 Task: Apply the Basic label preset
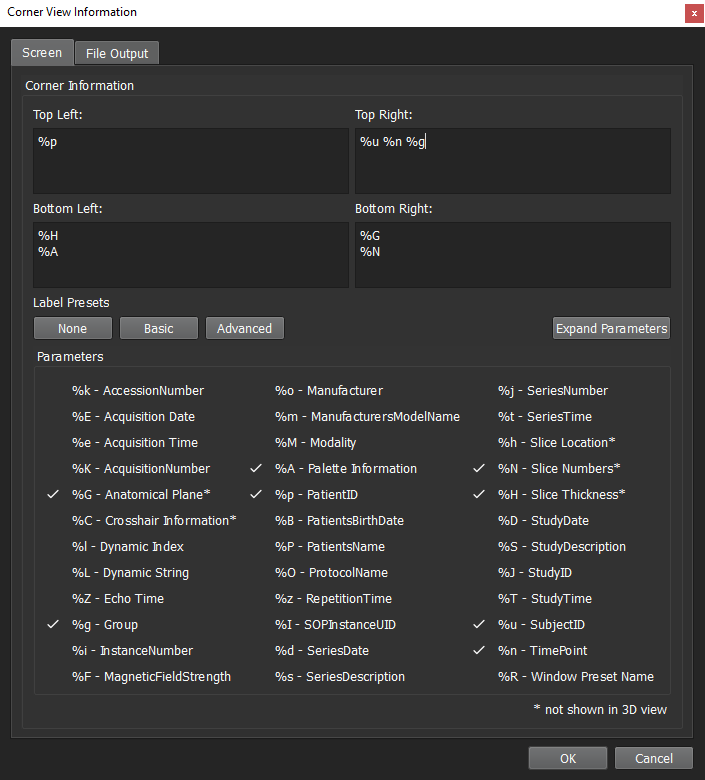pos(158,328)
